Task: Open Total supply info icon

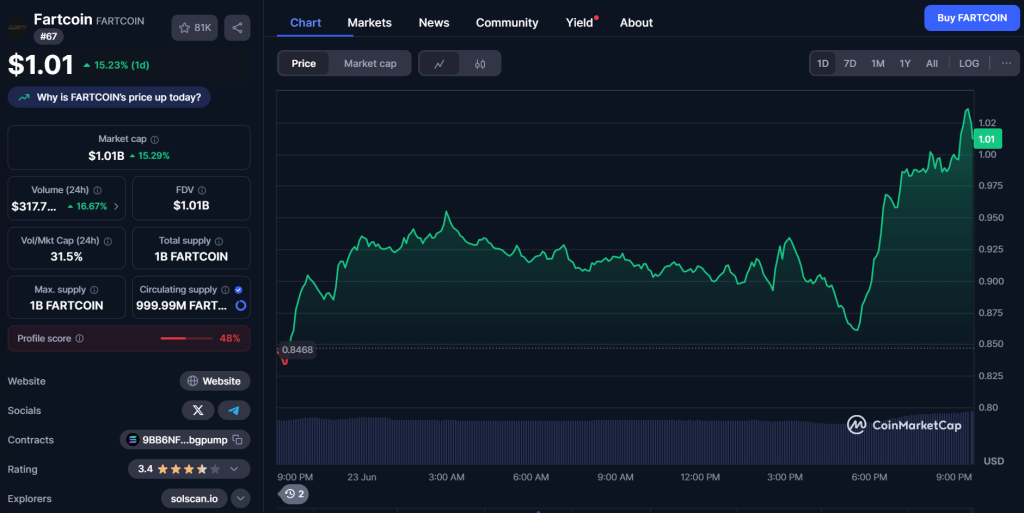Action: (x=219, y=241)
